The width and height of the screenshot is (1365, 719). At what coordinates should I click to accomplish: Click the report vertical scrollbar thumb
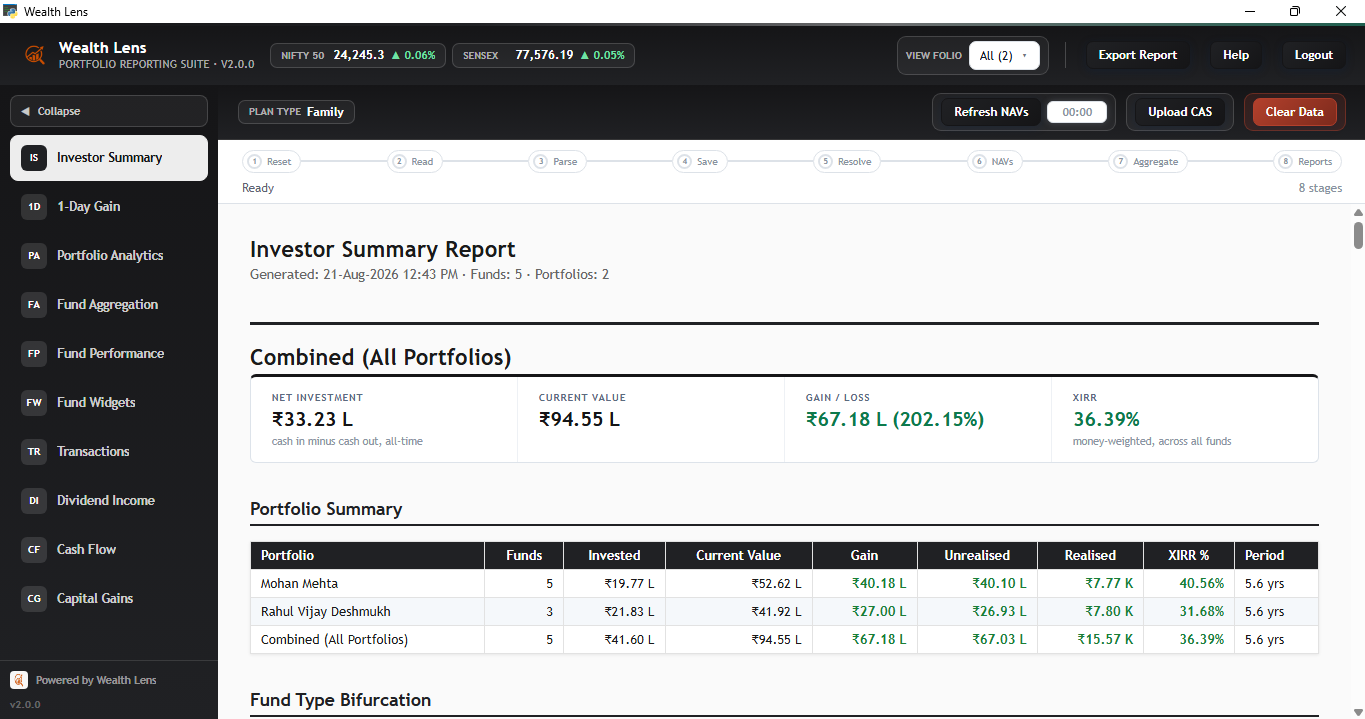[1358, 235]
